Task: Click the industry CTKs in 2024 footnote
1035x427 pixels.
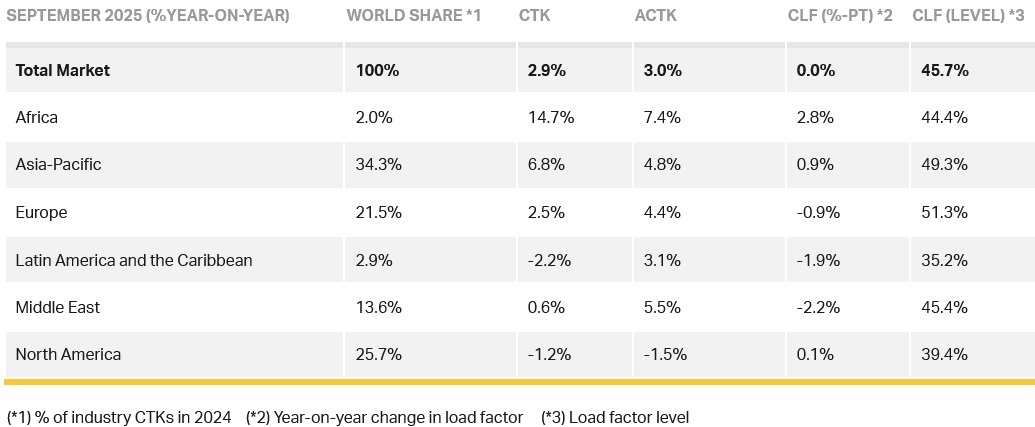Action: pyautogui.click(x=119, y=417)
